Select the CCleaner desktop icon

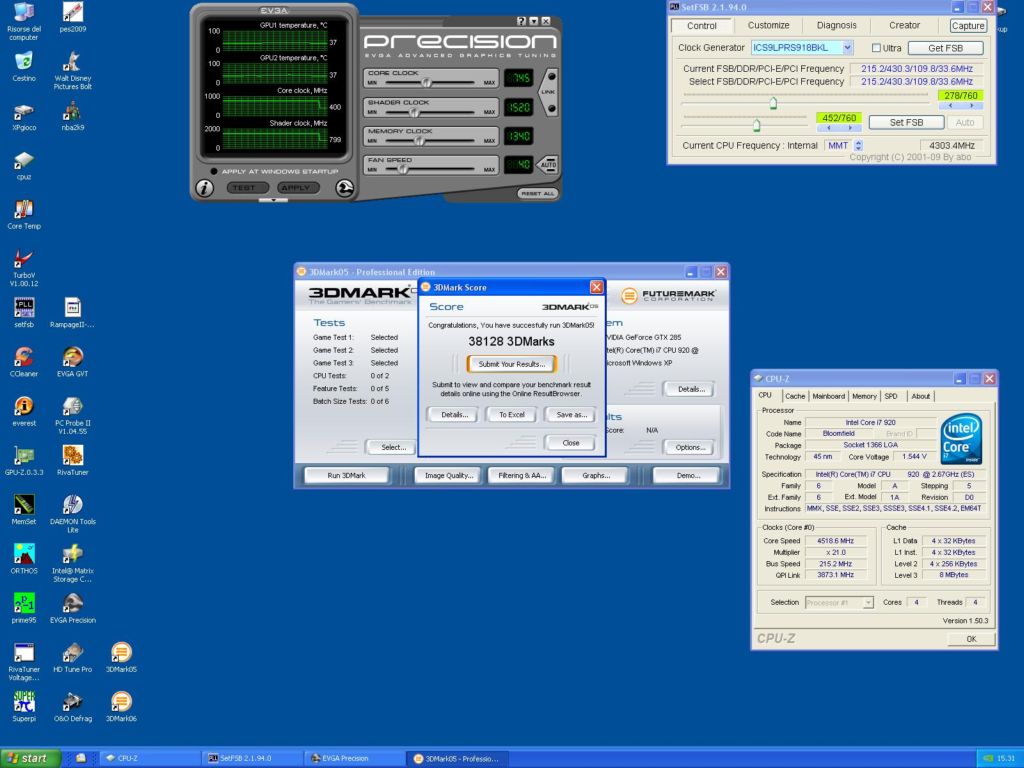click(x=24, y=362)
